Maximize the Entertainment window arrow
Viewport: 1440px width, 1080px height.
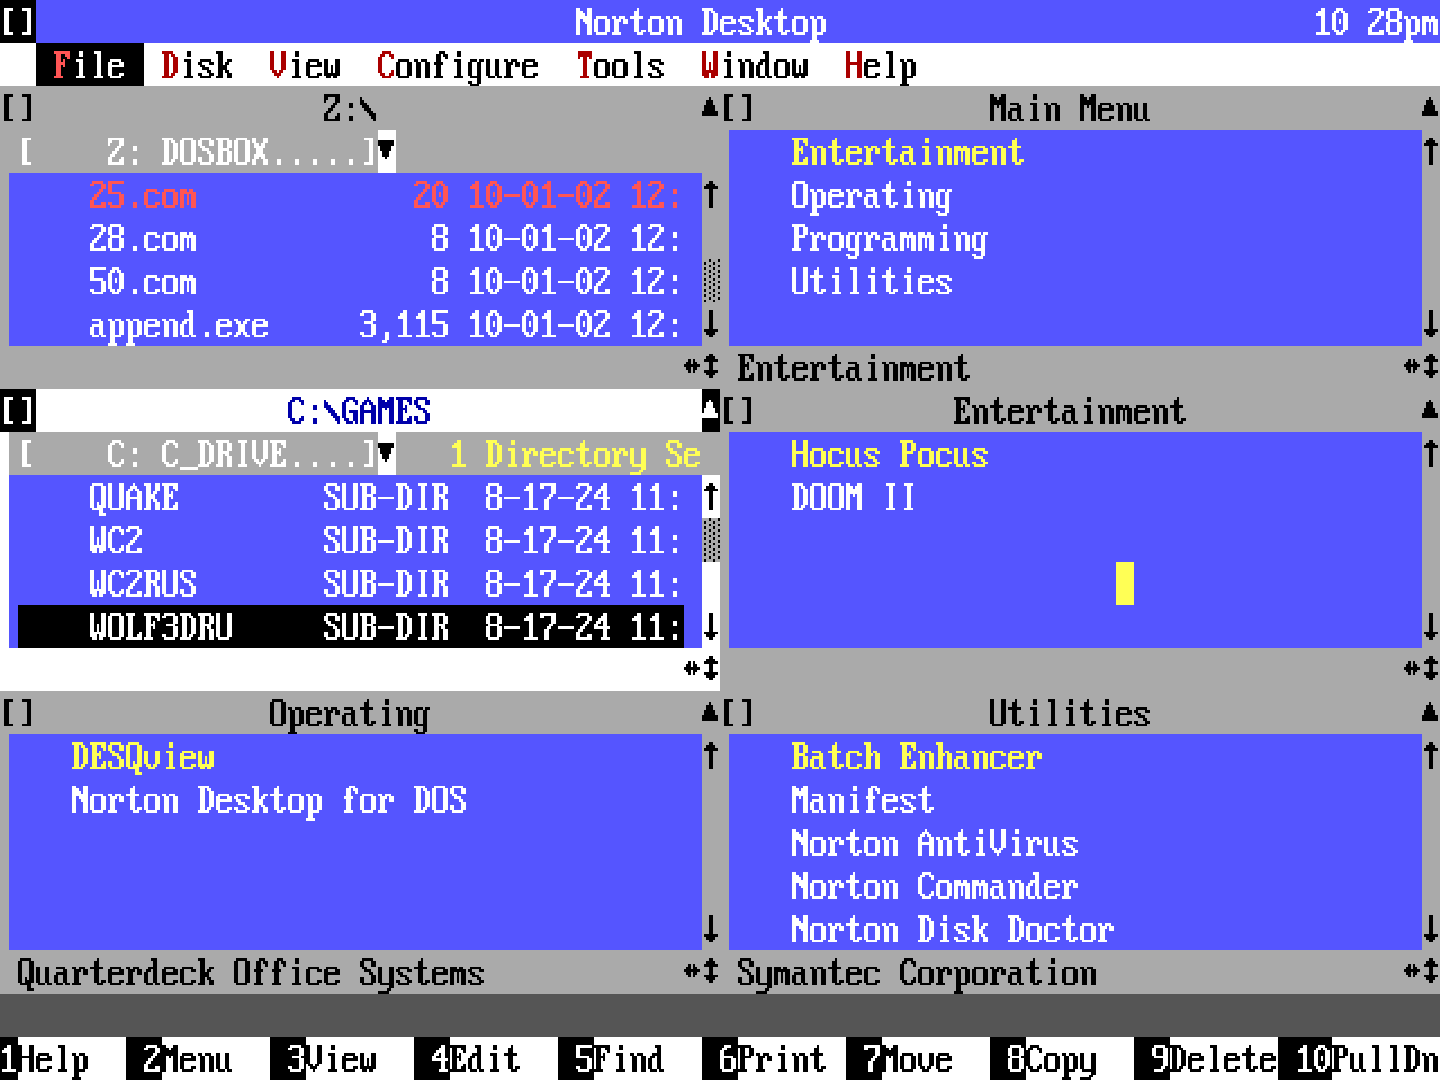click(x=1430, y=411)
